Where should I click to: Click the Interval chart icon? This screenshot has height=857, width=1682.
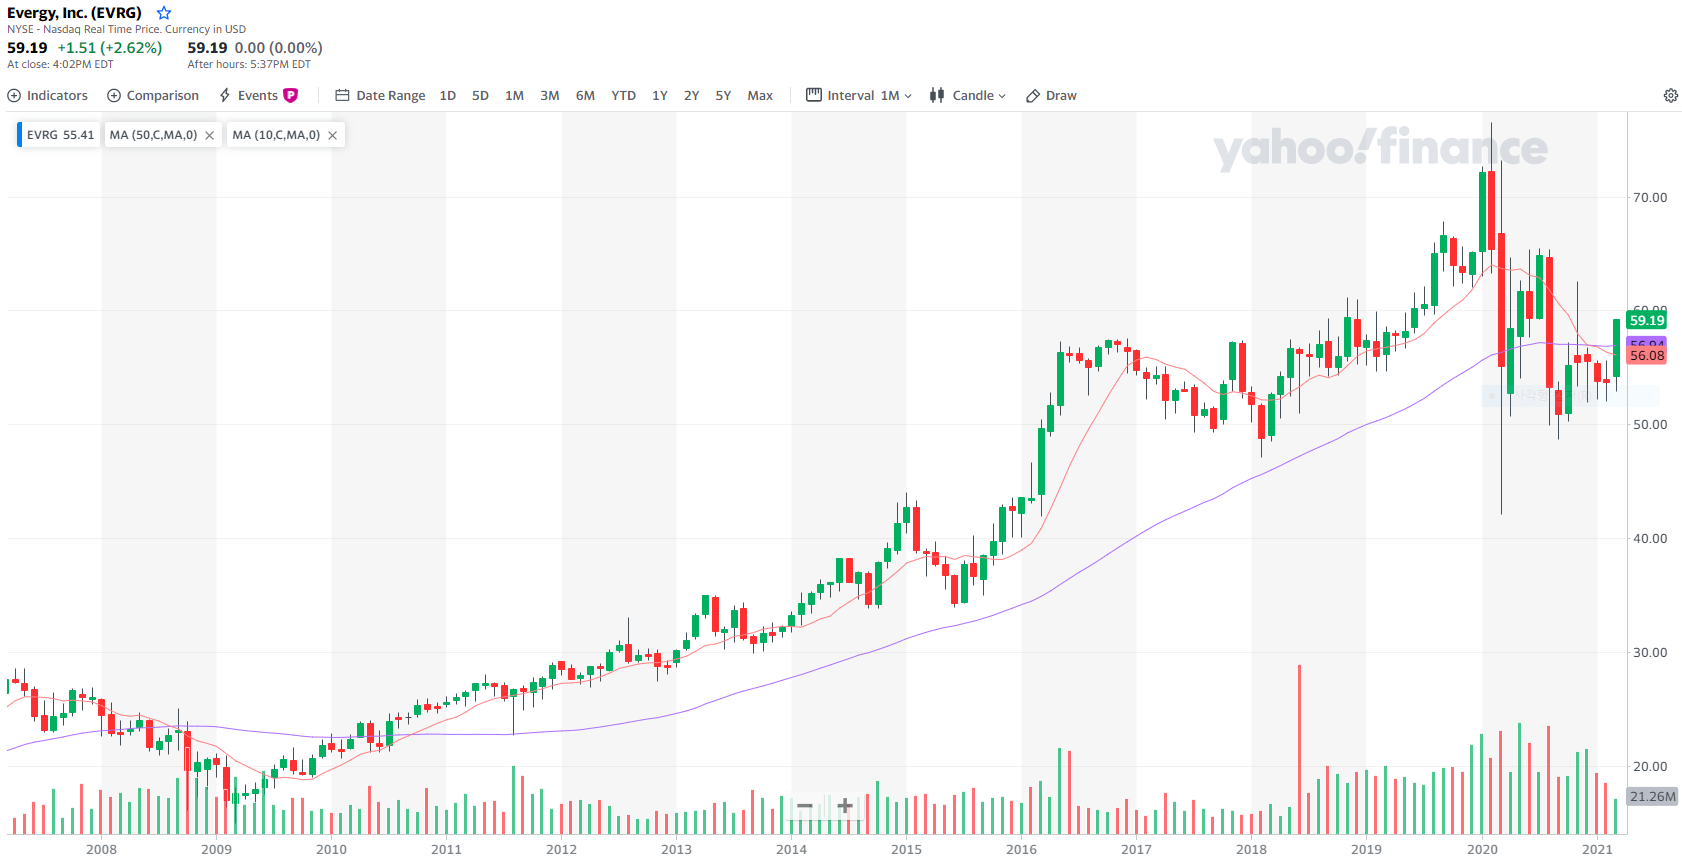click(814, 95)
